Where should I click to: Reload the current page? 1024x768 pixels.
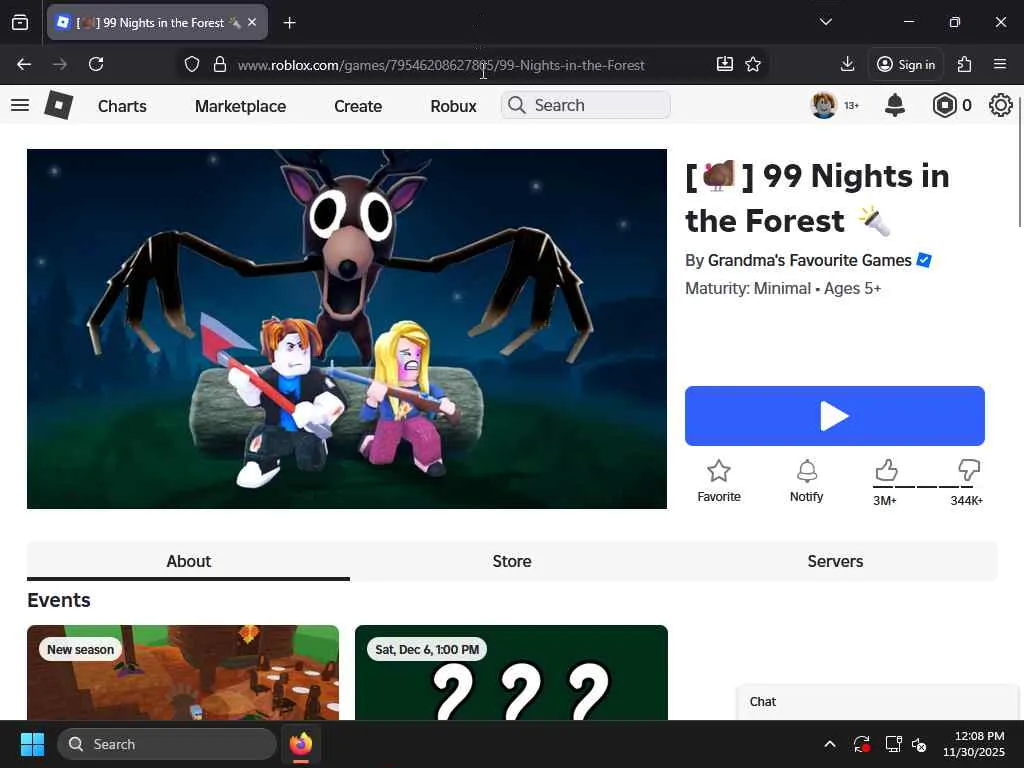pyautogui.click(x=96, y=64)
